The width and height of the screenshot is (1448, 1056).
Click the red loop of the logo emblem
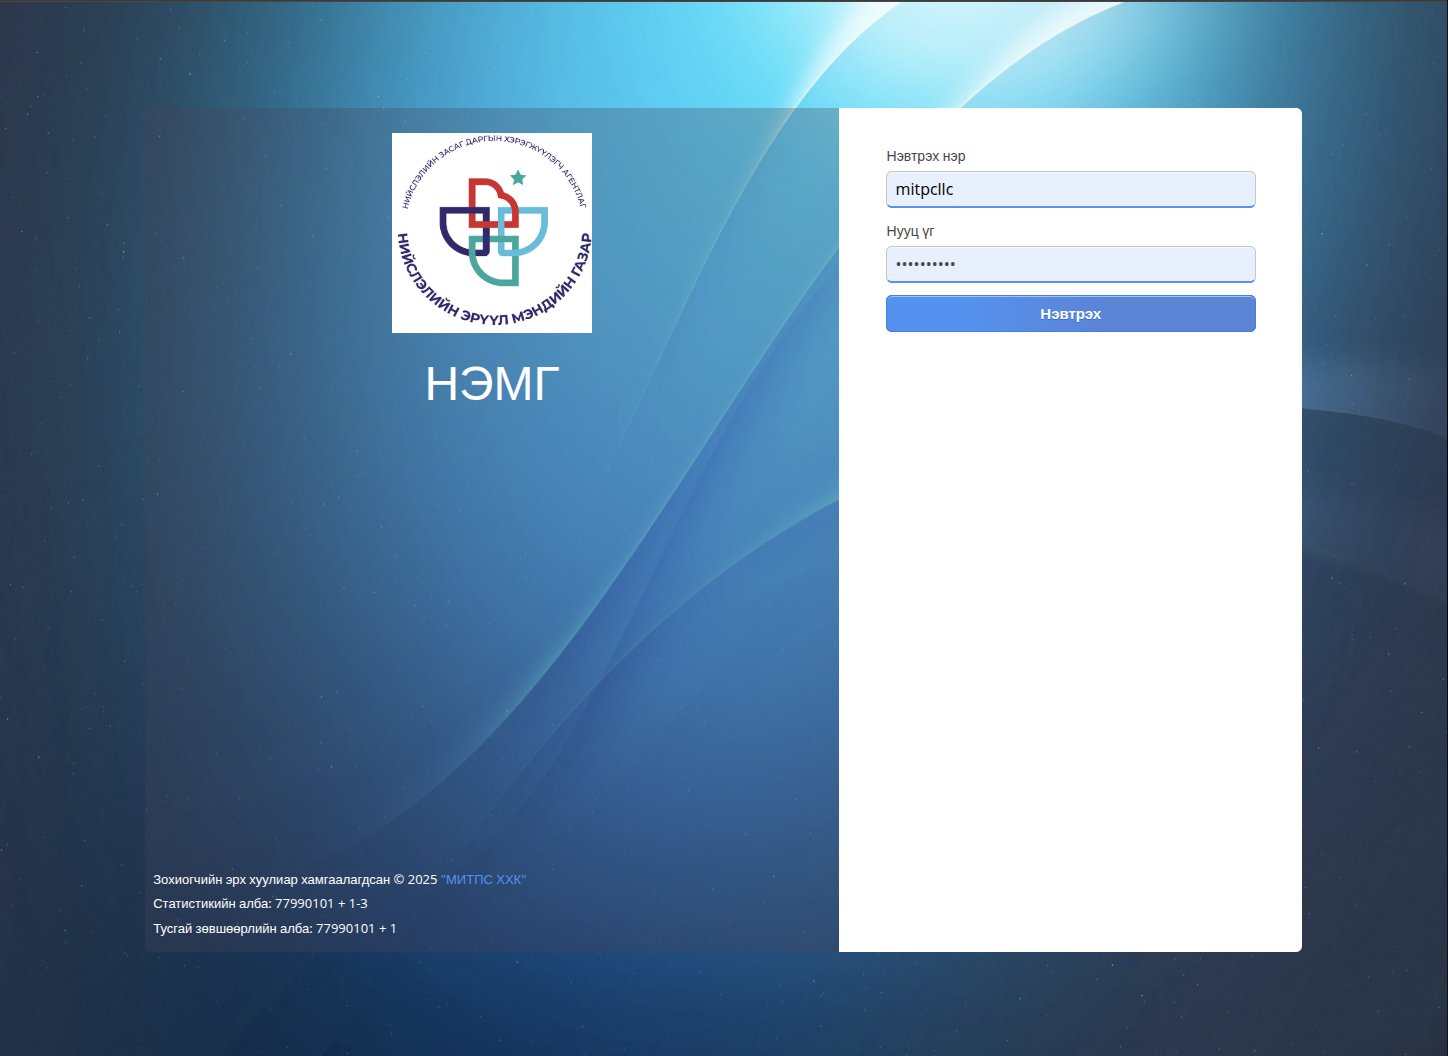pos(492,198)
